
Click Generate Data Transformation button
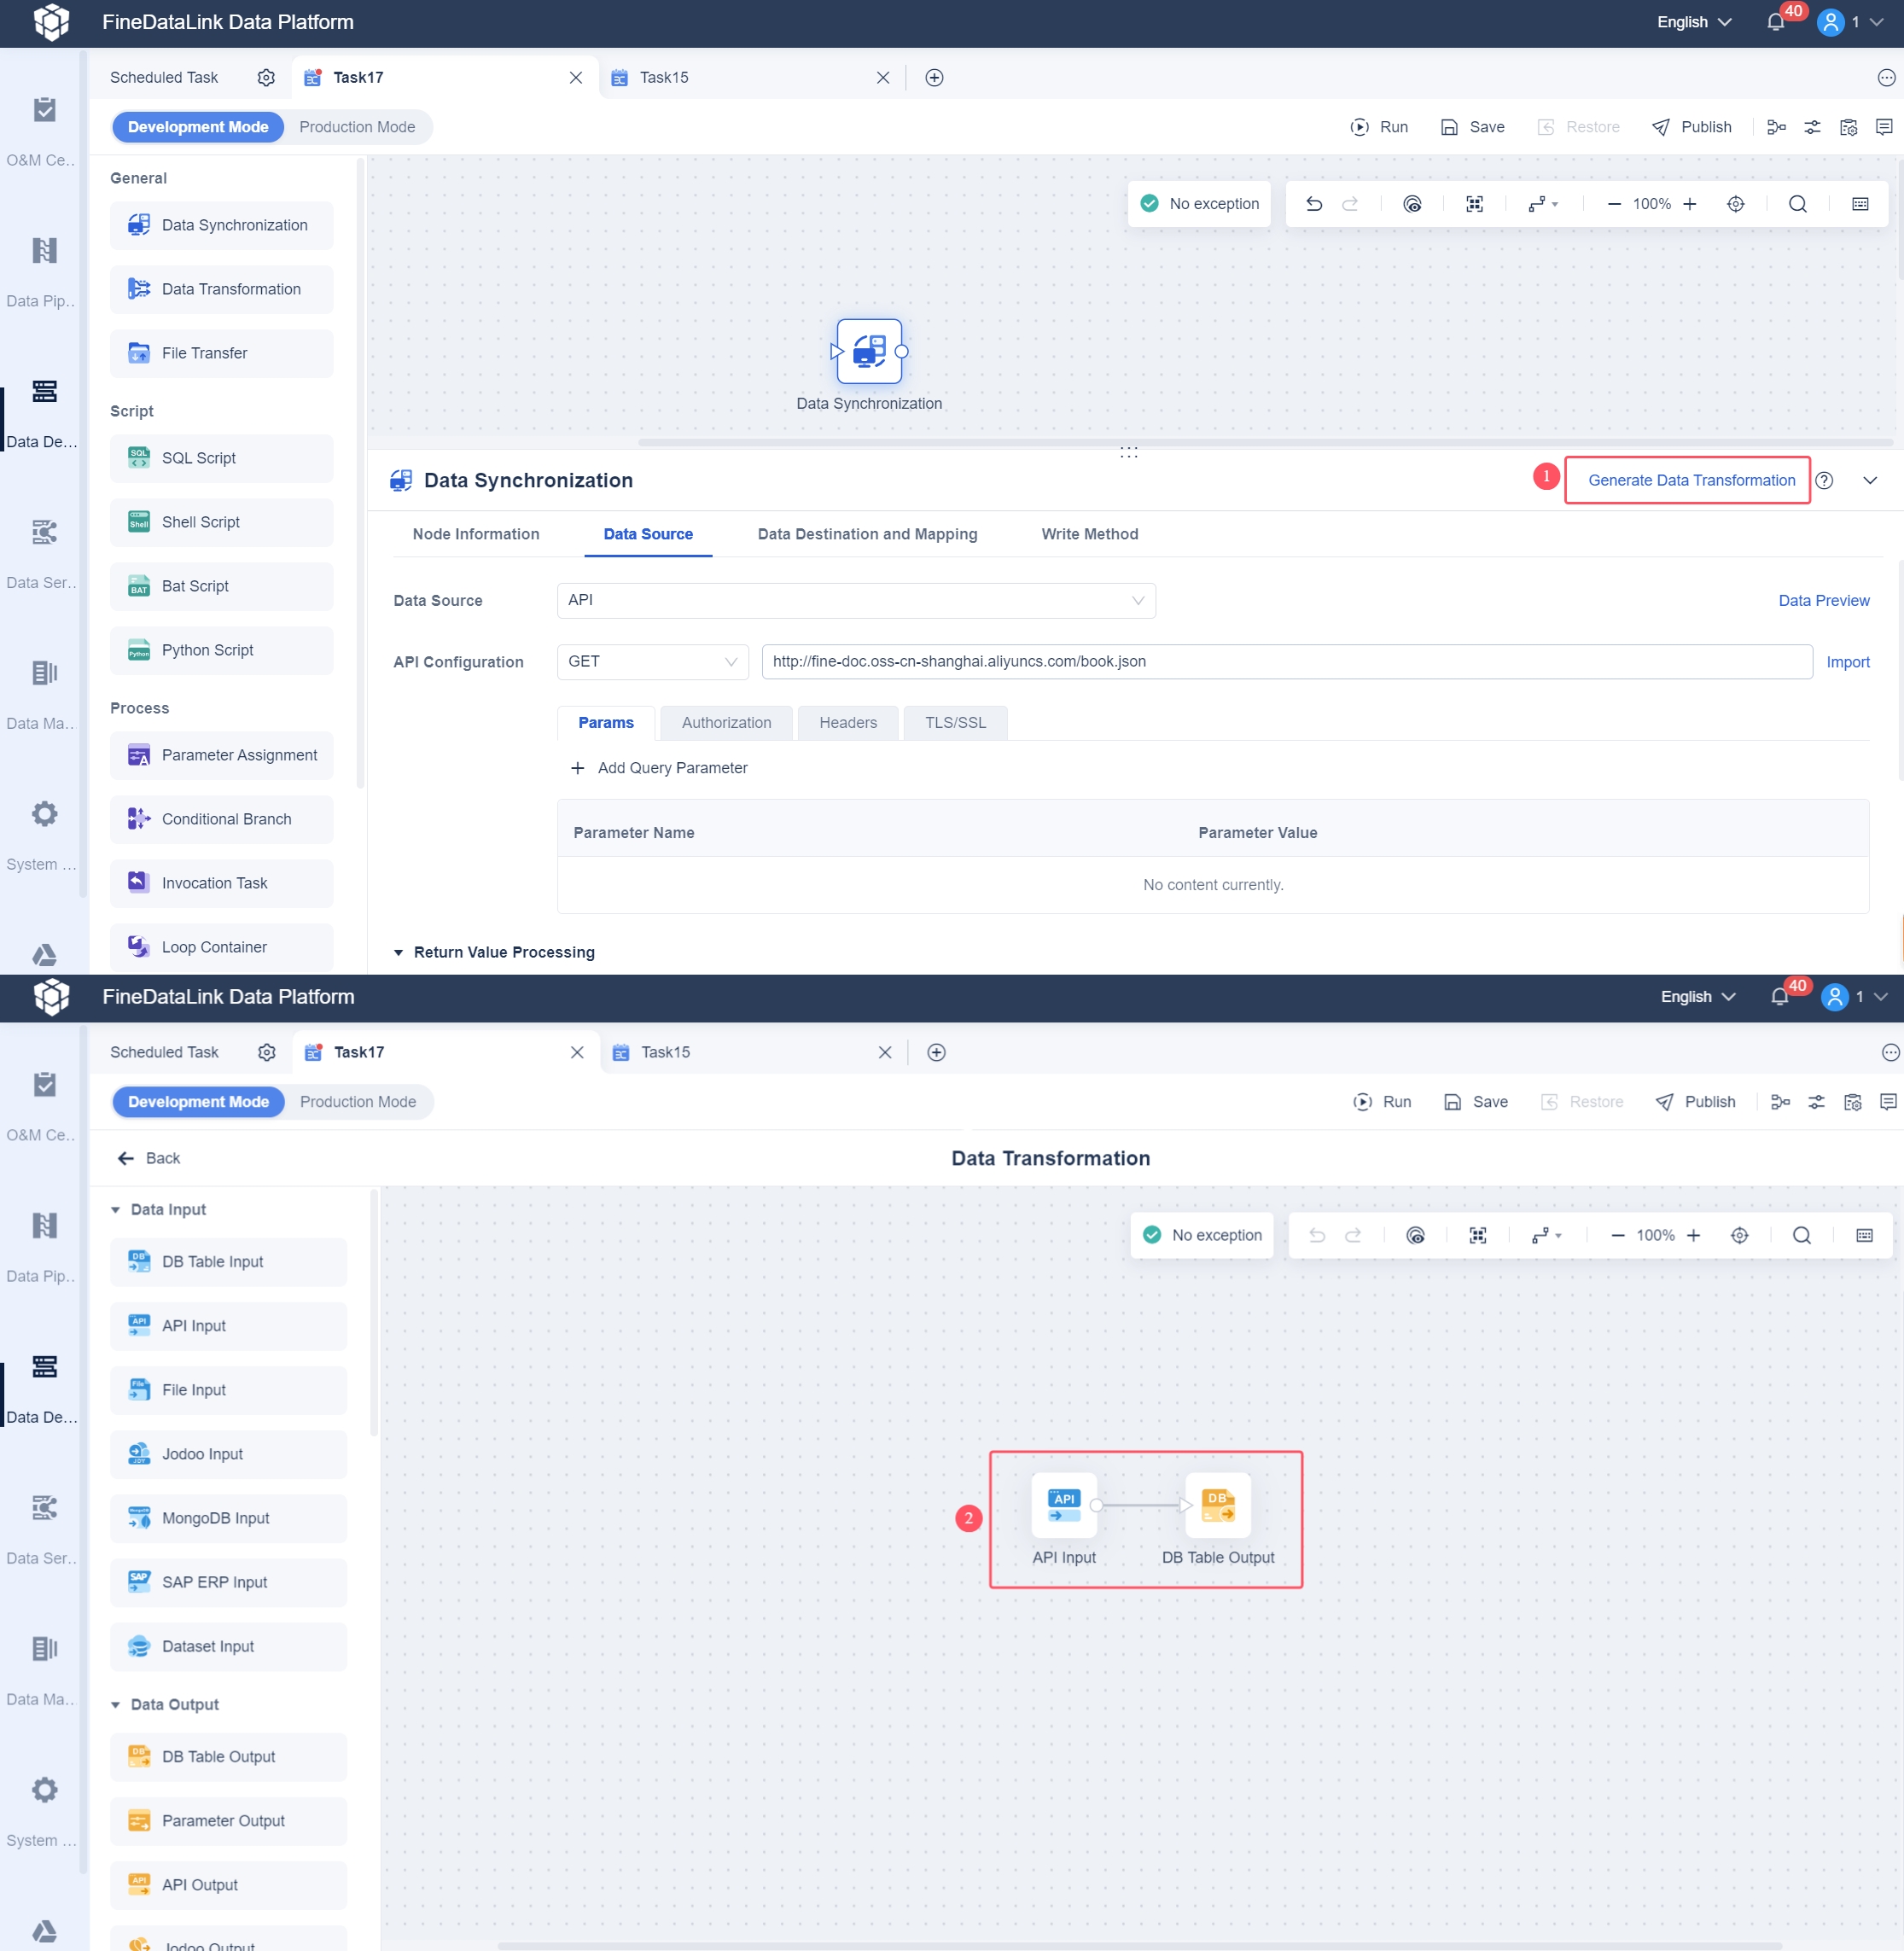coord(1691,480)
